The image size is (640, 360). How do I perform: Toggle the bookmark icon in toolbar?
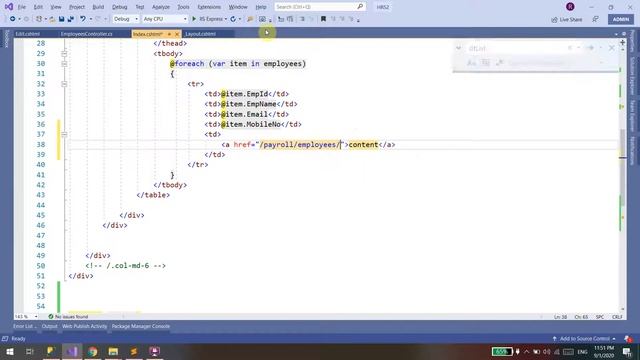tap(323, 19)
